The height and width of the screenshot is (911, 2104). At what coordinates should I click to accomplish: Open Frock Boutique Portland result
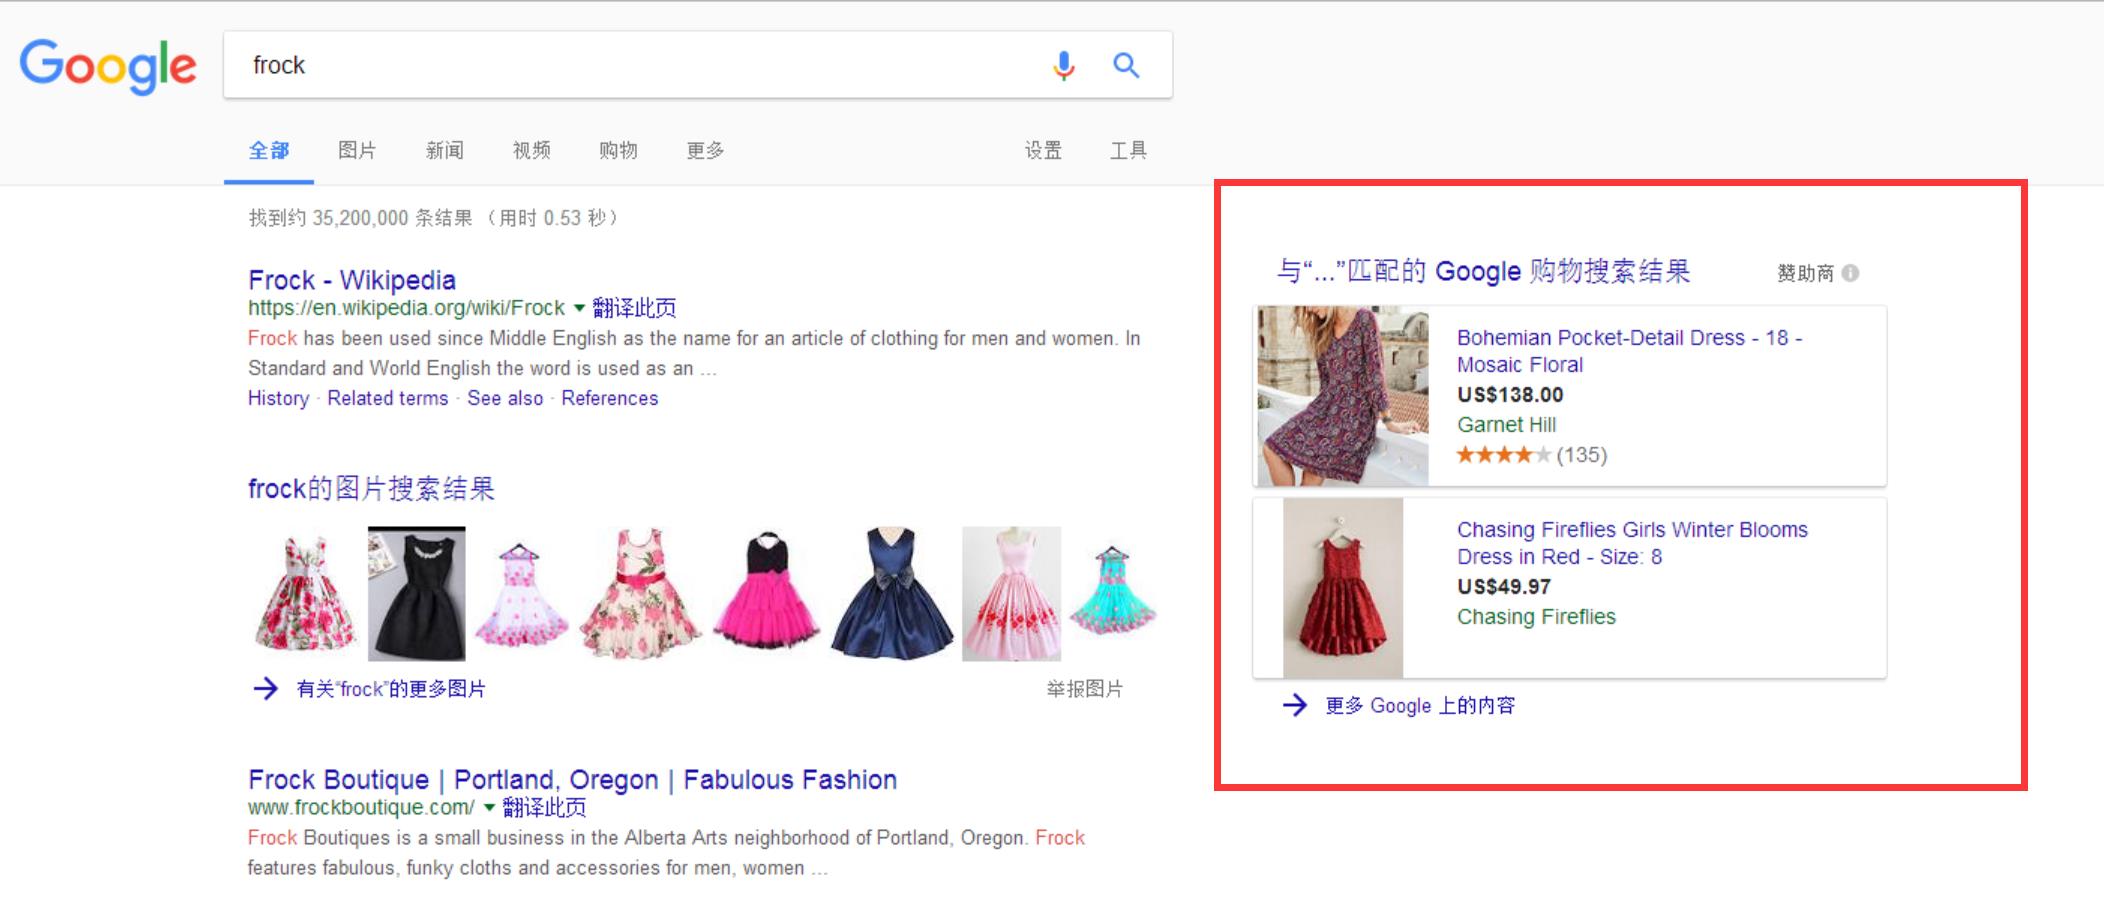(x=572, y=780)
